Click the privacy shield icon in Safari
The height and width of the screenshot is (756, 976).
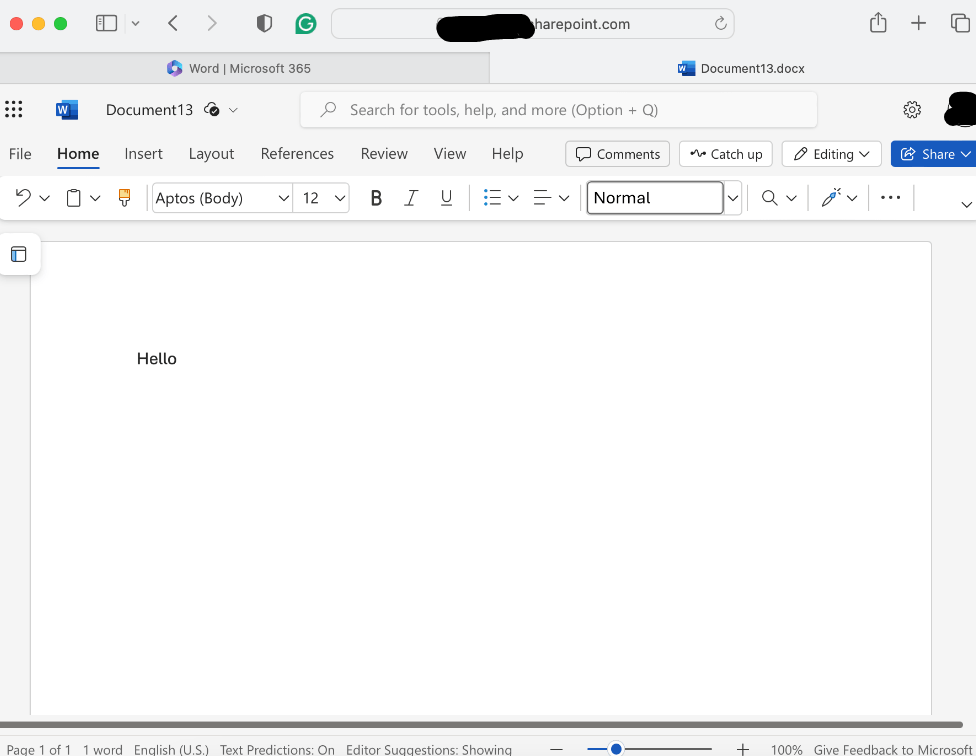click(x=265, y=24)
